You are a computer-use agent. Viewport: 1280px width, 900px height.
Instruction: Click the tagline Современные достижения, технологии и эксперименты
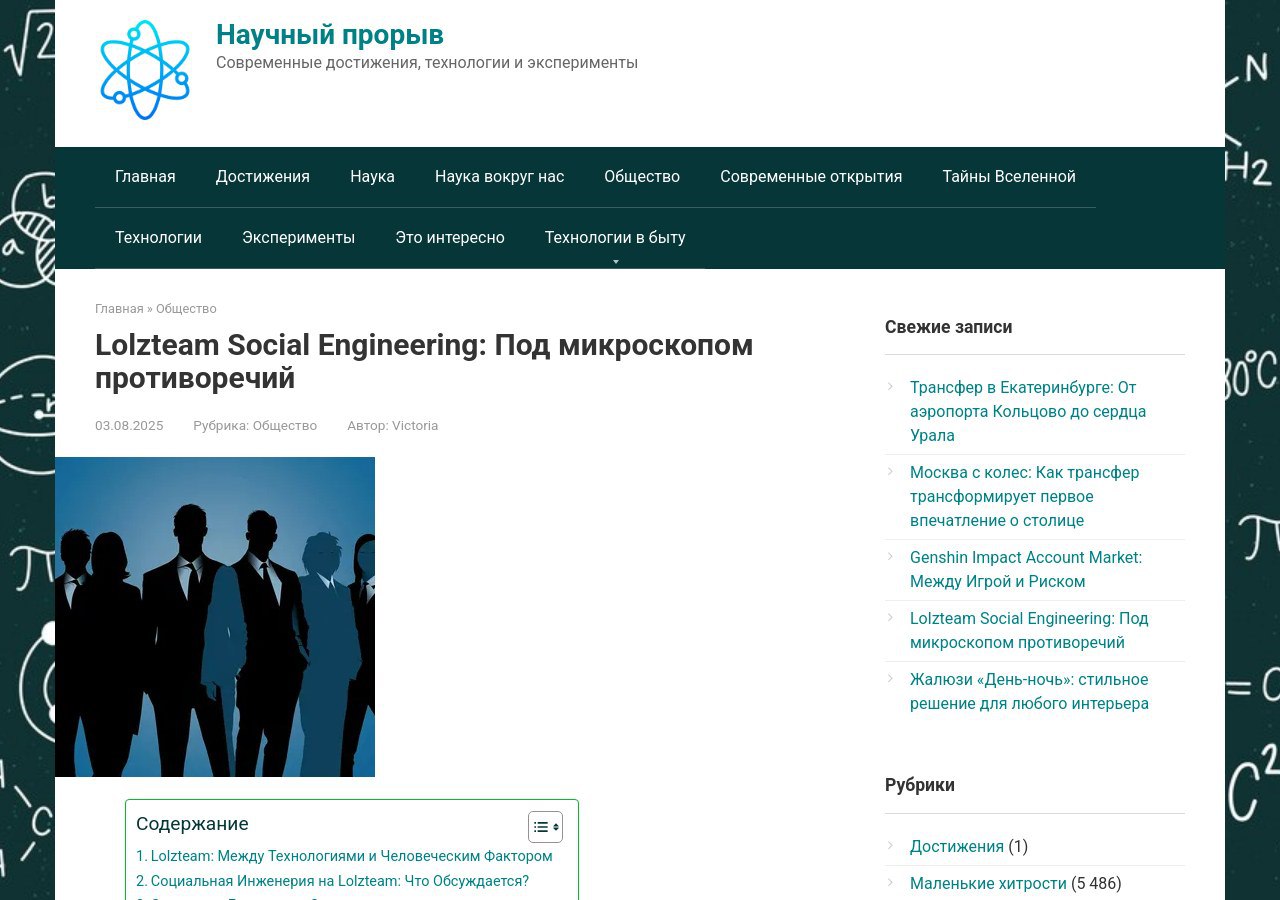pos(427,63)
